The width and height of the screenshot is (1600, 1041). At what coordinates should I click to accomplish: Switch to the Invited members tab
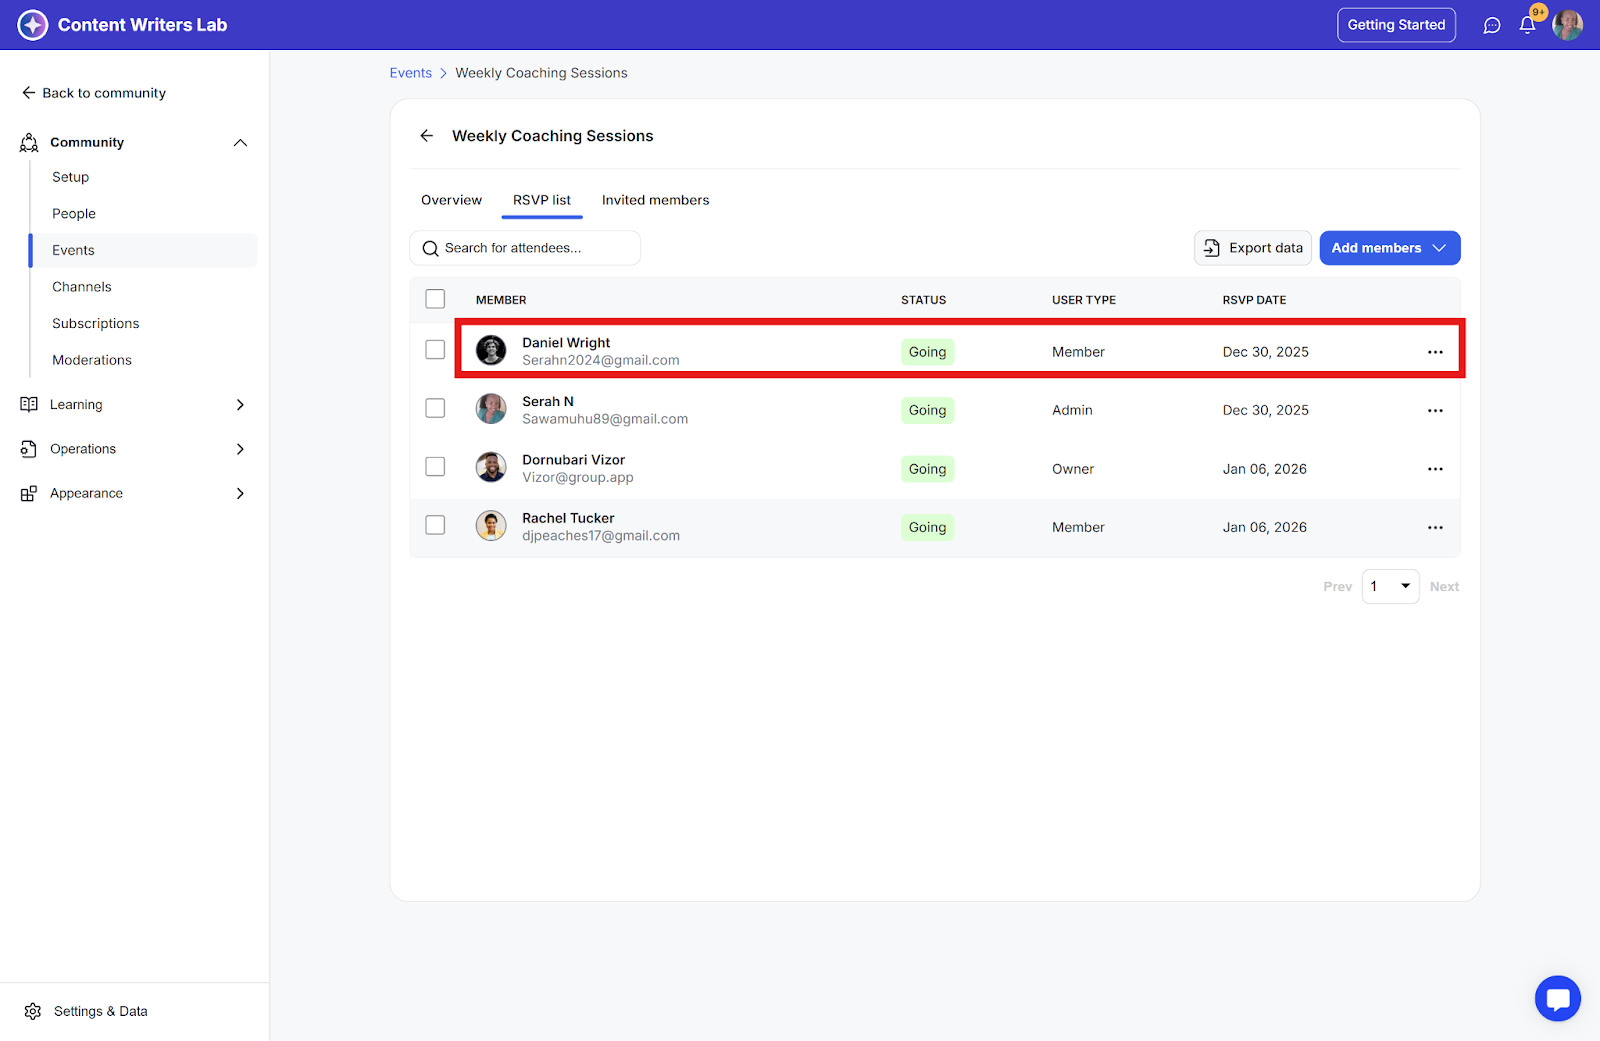(655, 200)
